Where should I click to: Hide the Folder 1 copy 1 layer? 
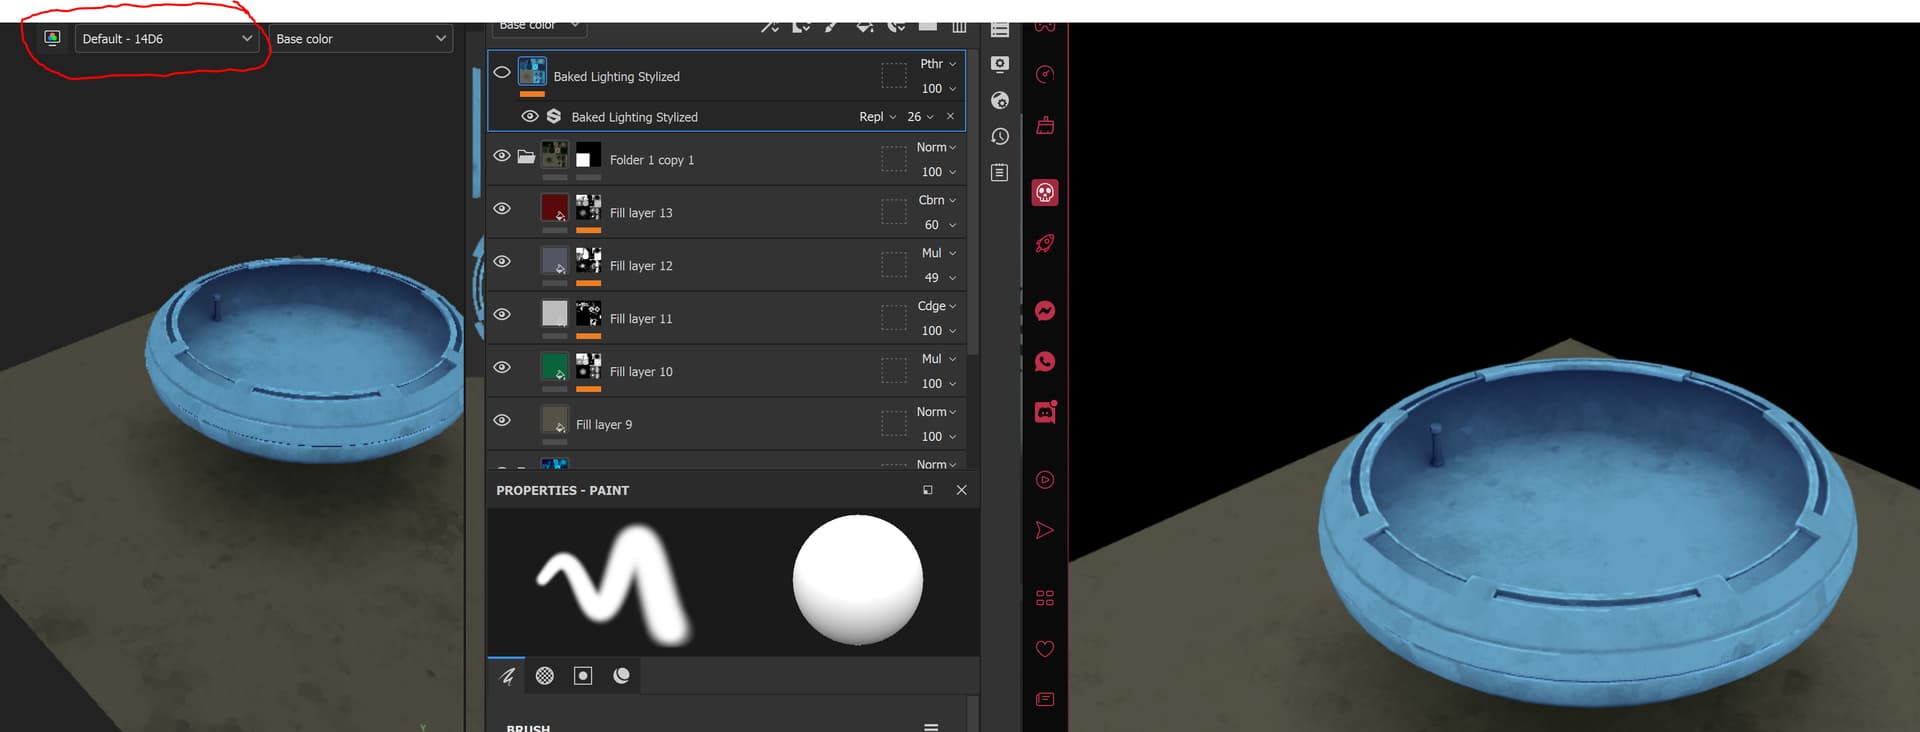point(502,156)
